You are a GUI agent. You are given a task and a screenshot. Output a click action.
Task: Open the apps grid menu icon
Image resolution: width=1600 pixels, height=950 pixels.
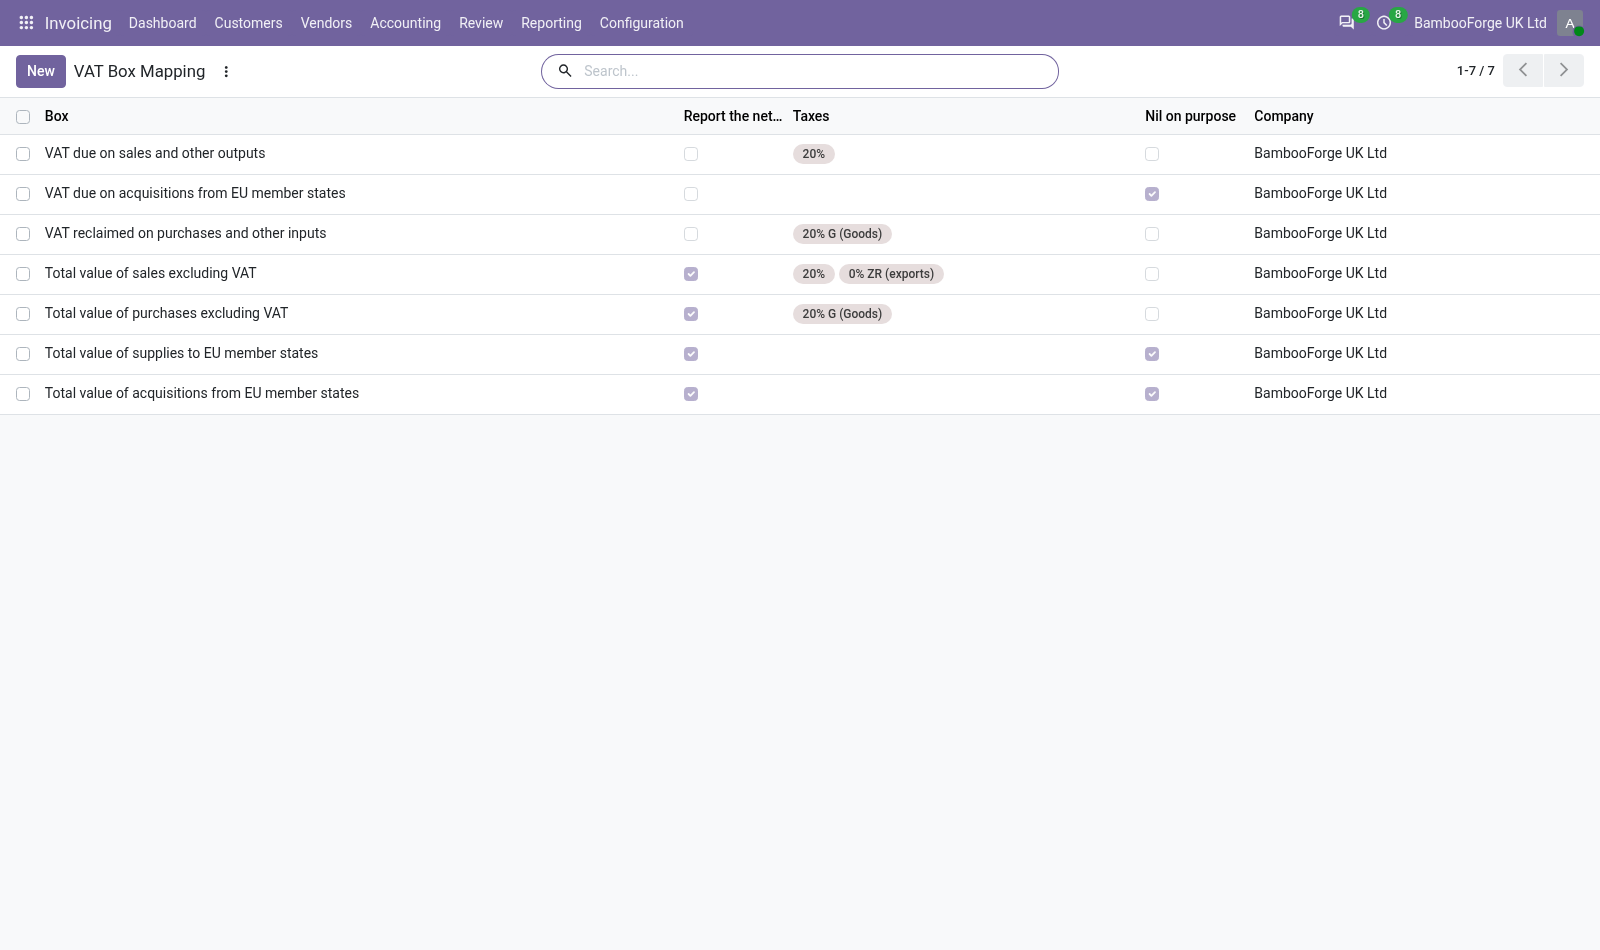(x=27, y=22)
